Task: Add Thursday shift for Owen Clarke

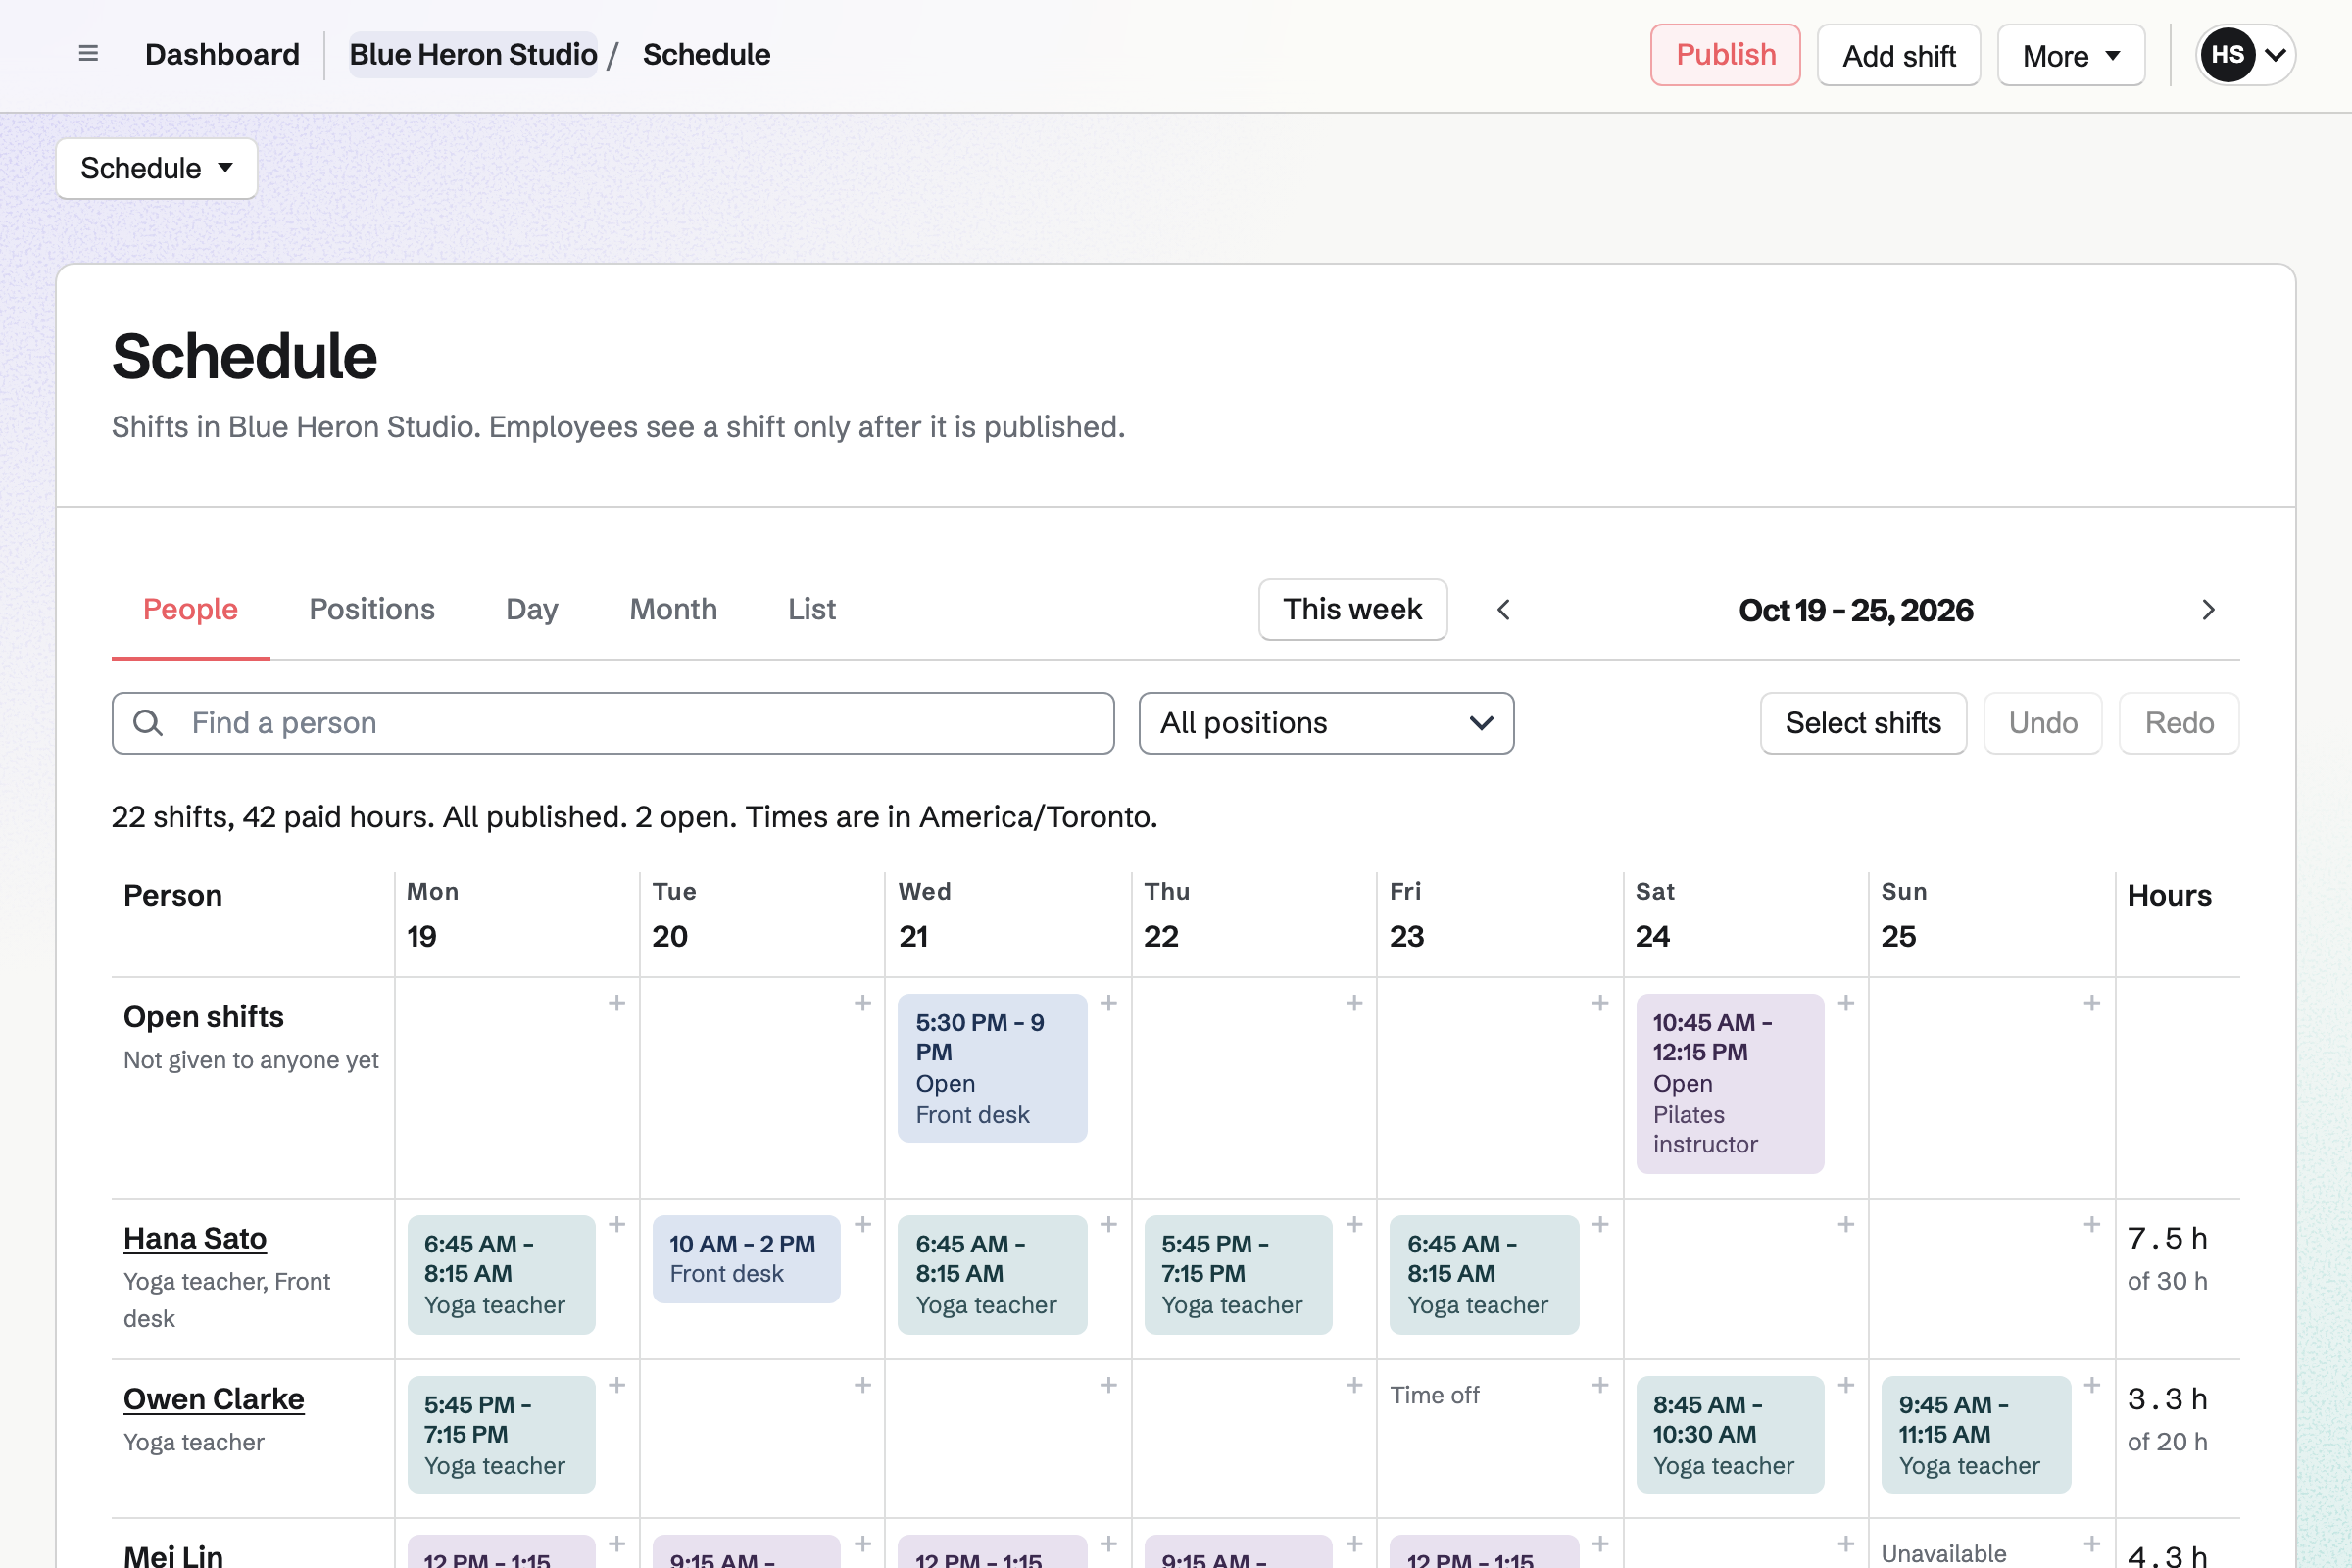Action: click(1354, 1386)
